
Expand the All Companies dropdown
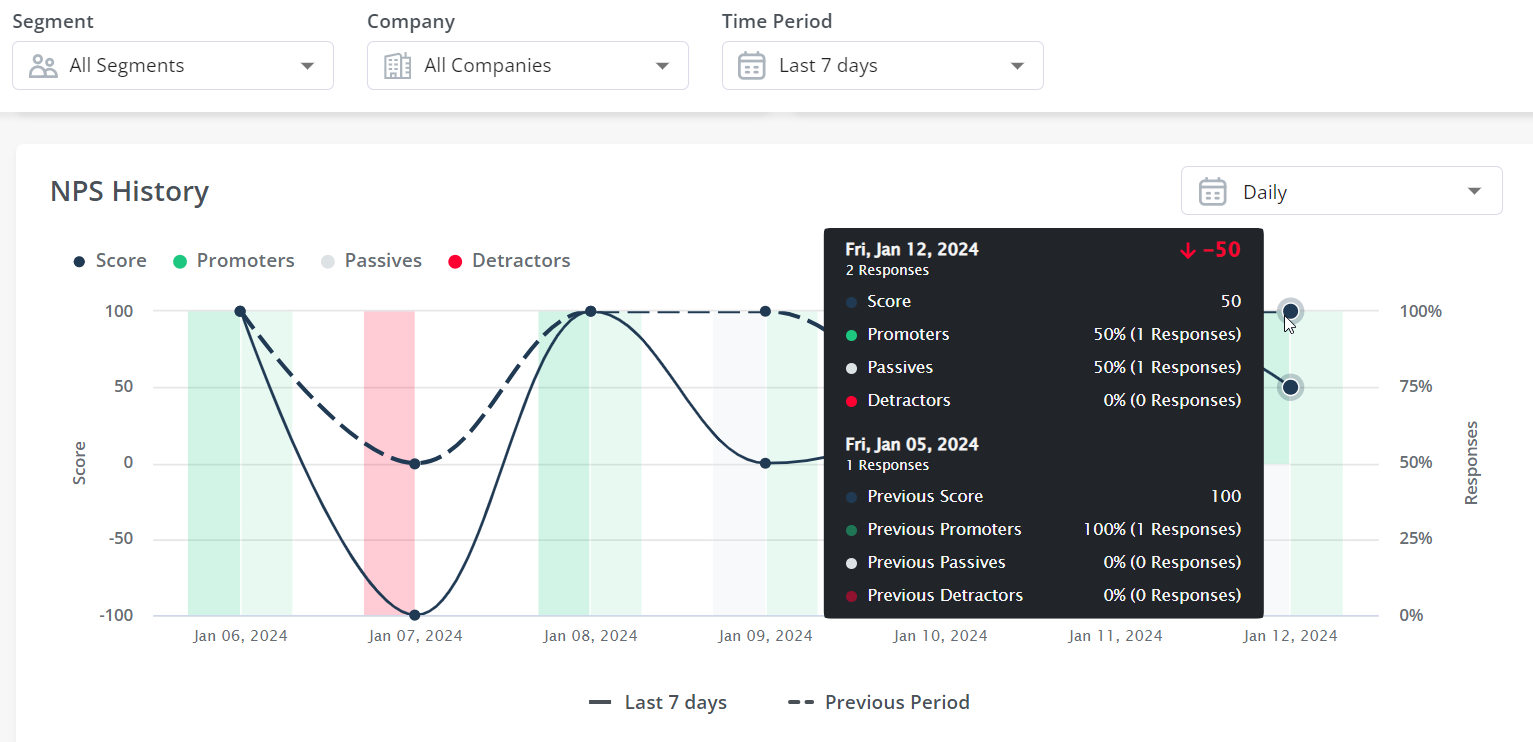point(527,65)
